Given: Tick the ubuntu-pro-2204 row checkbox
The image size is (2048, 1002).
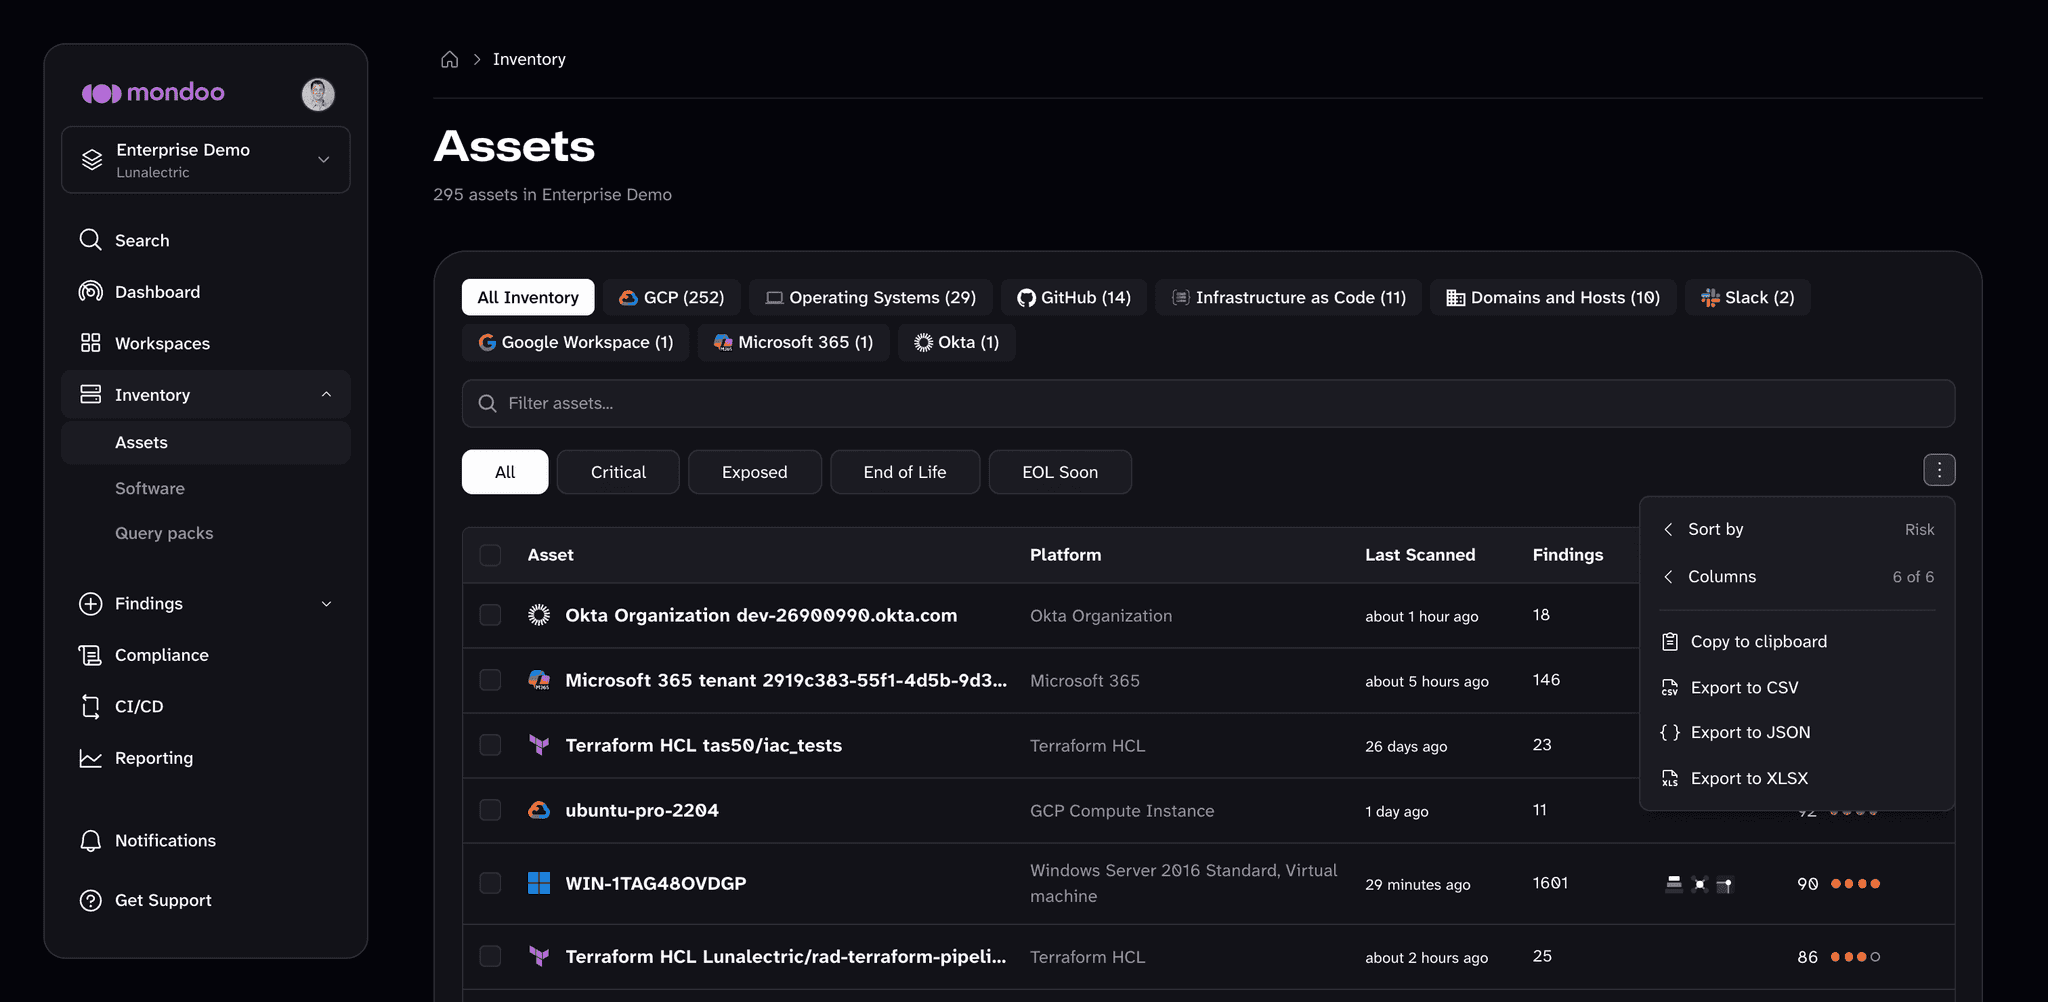Looking at the screenshot, I should [490, 810].
